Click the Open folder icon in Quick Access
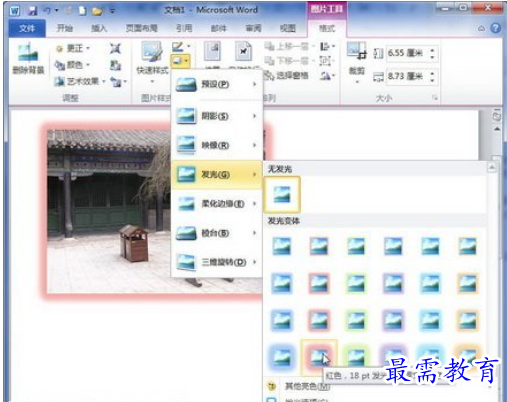This screenshot has width=507, height=402. (97, 11)
